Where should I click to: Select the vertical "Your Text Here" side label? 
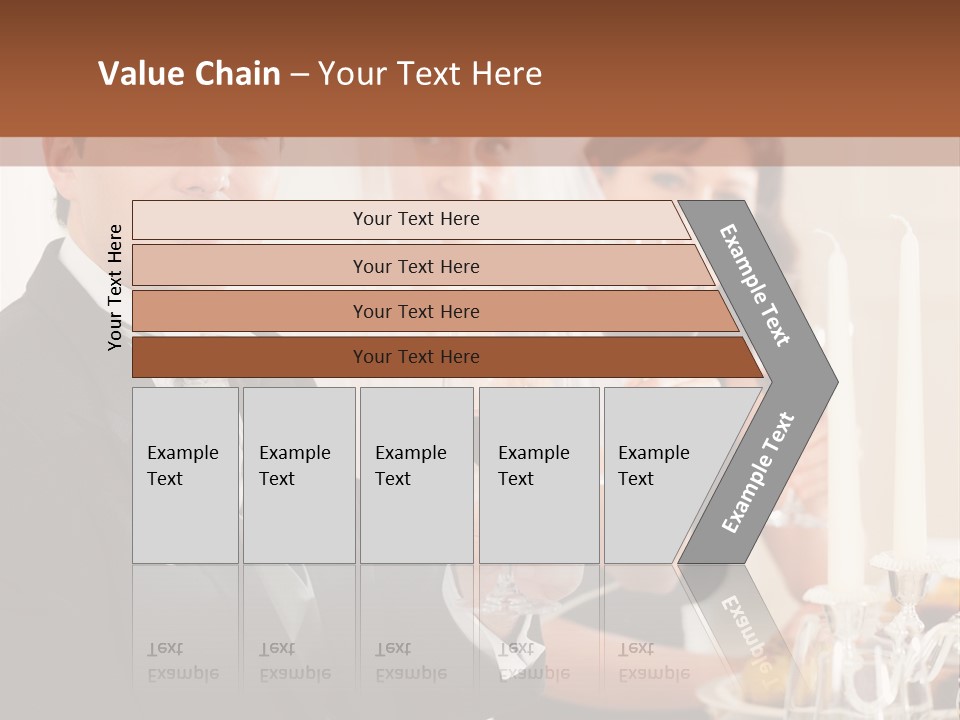click(x=115, y=287)
